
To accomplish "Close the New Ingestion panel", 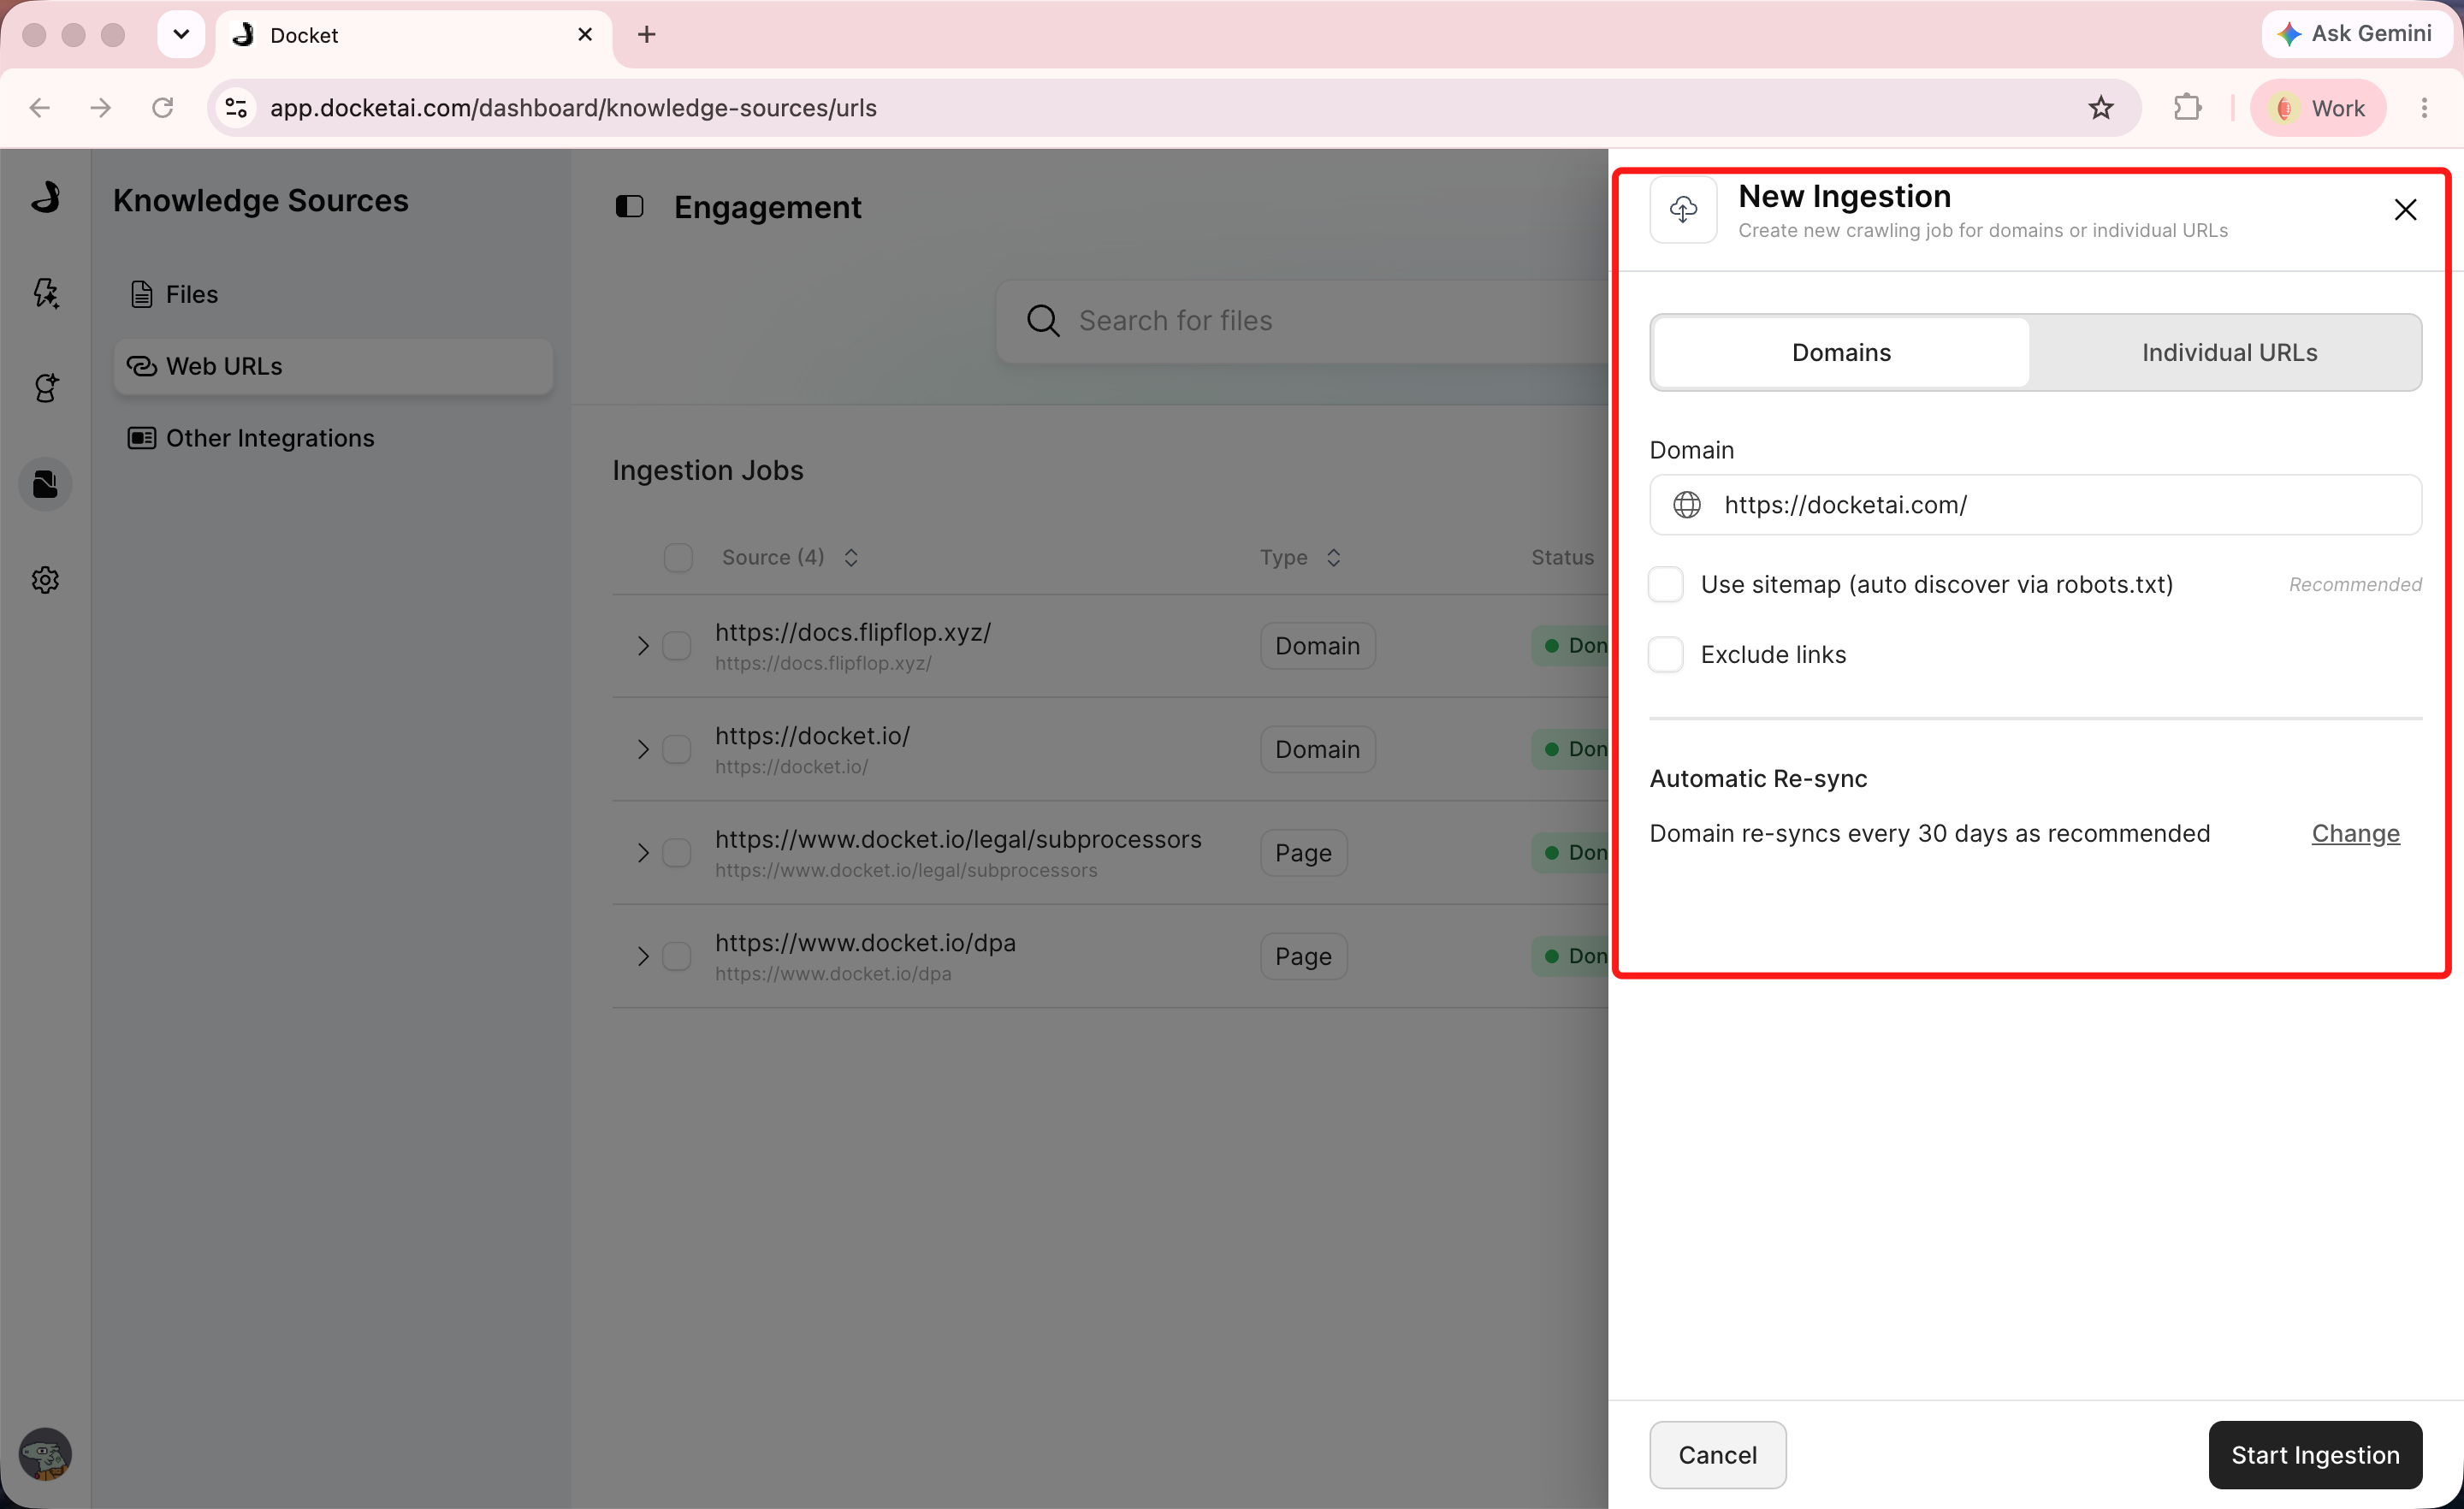I will tap(2405, 209).
